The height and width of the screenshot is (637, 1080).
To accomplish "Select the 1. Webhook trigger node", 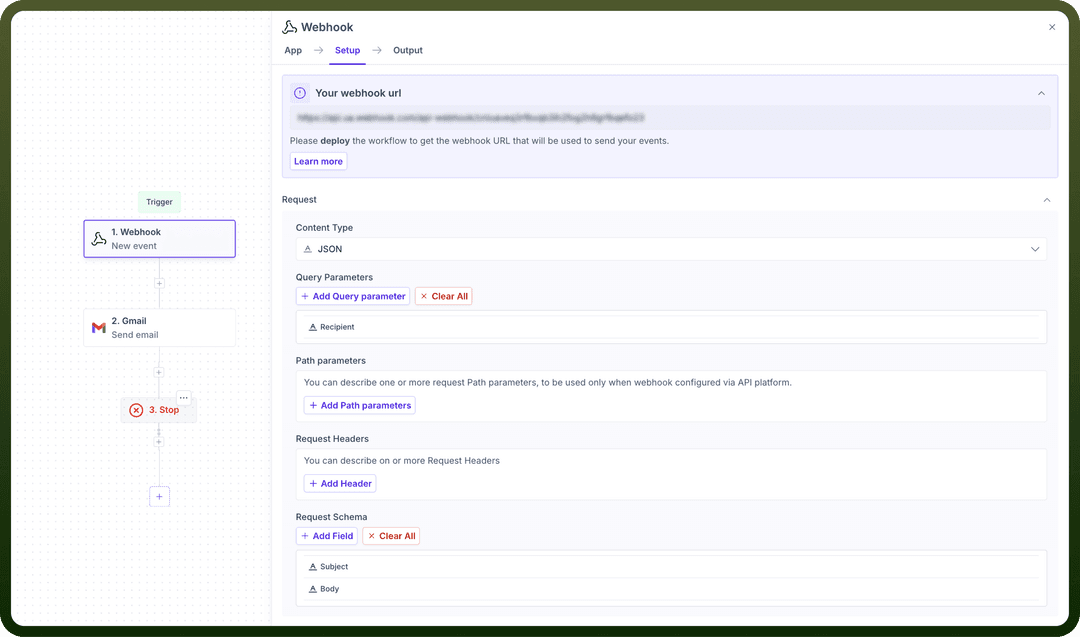I will [x=160, y=239].
